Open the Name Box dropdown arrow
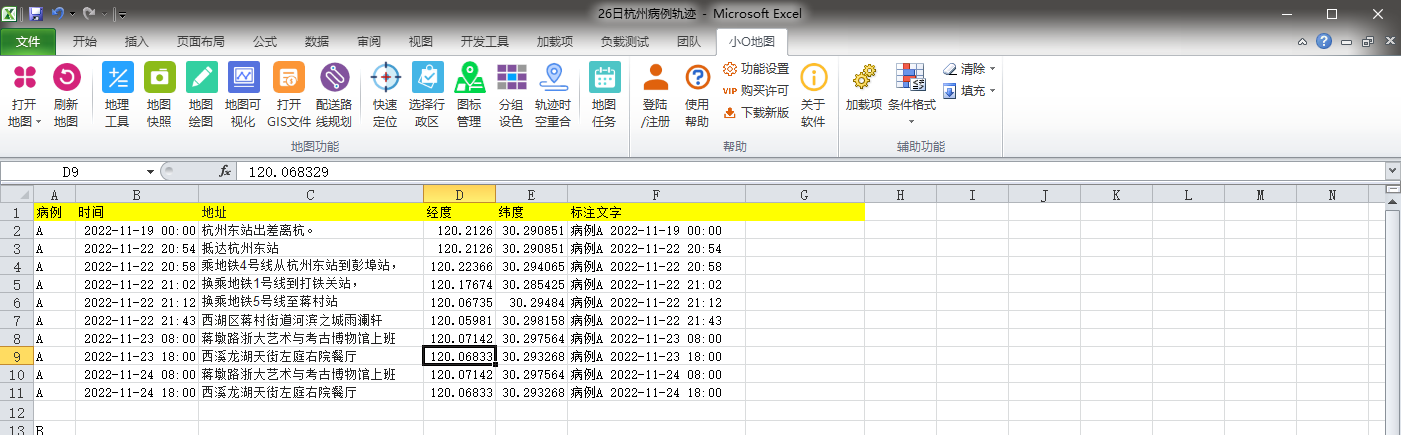 point(150,172)
